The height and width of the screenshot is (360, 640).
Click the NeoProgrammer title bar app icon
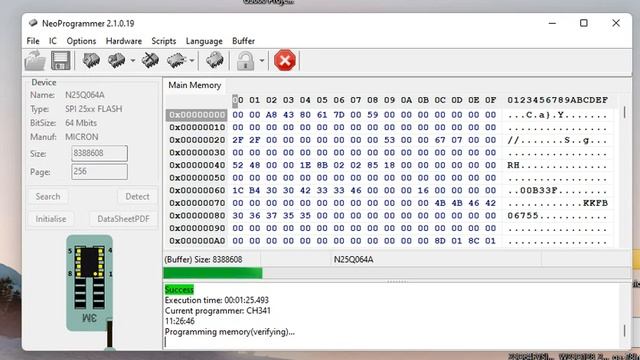[33, 23]
